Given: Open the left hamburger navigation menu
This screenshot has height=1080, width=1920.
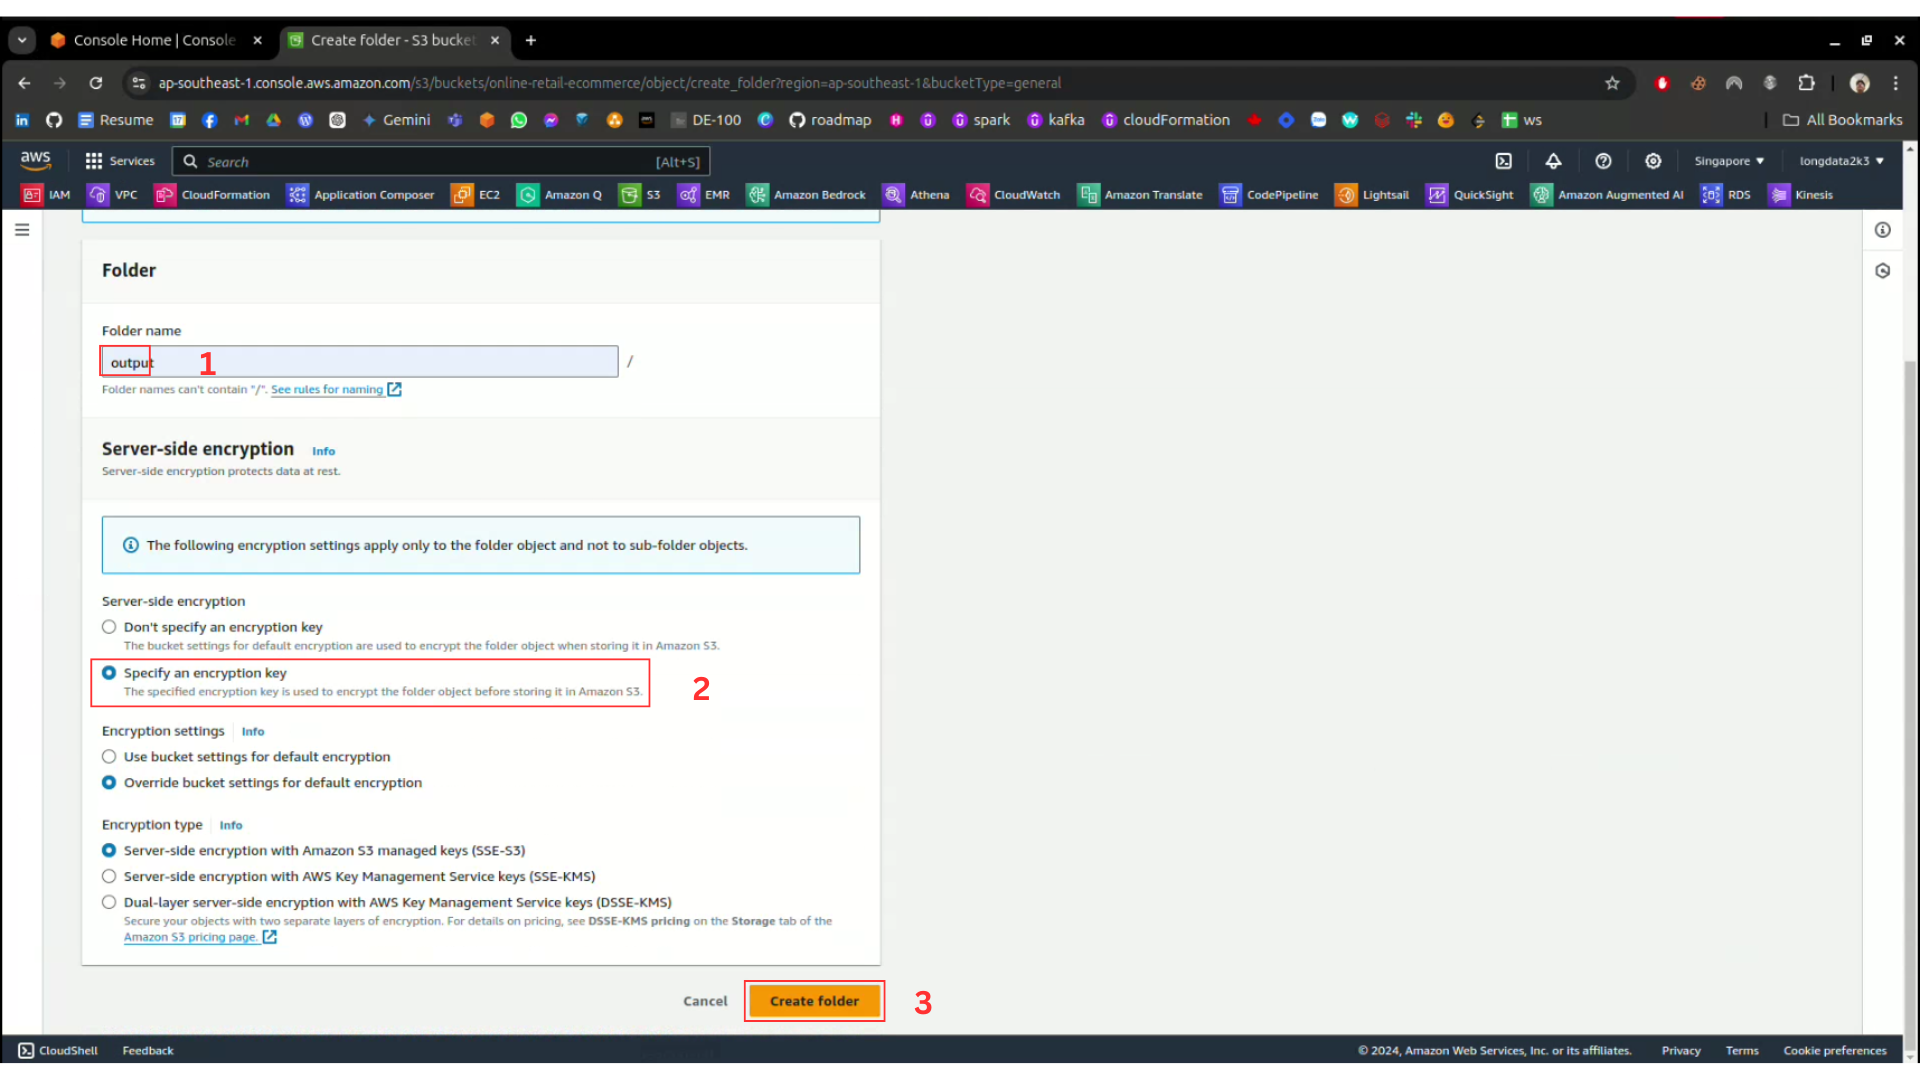Looking at the screenshot, I should 22,230.
